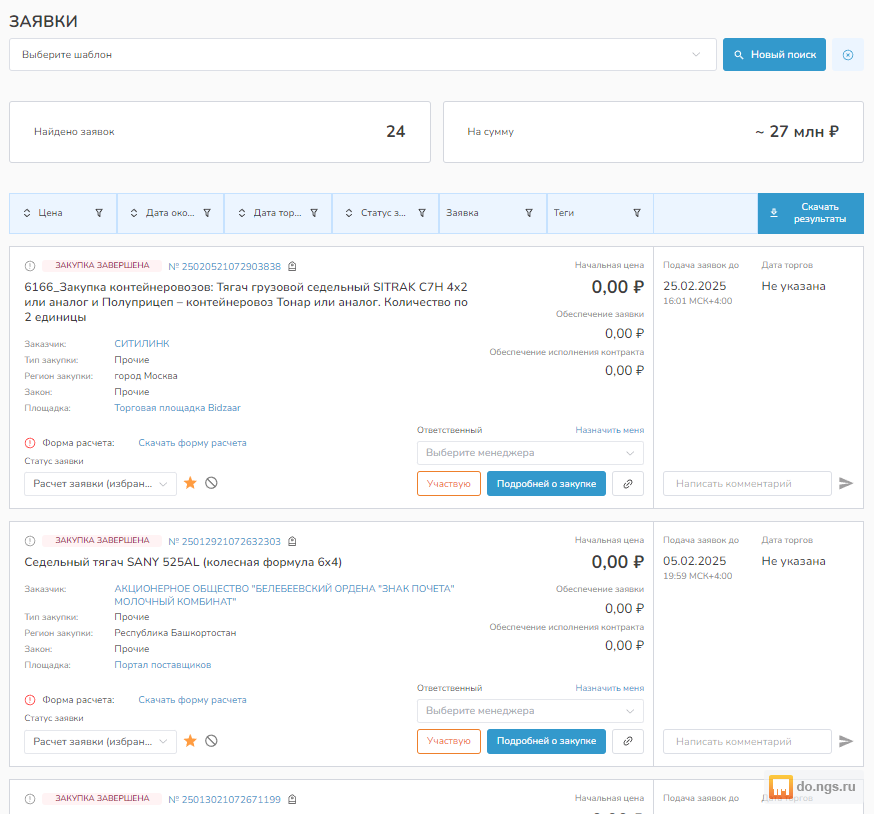This screenshot has height=814, width=874.
Task: Open the Выберите шаблон template dropdown
Action: click(x=363, y=55)
